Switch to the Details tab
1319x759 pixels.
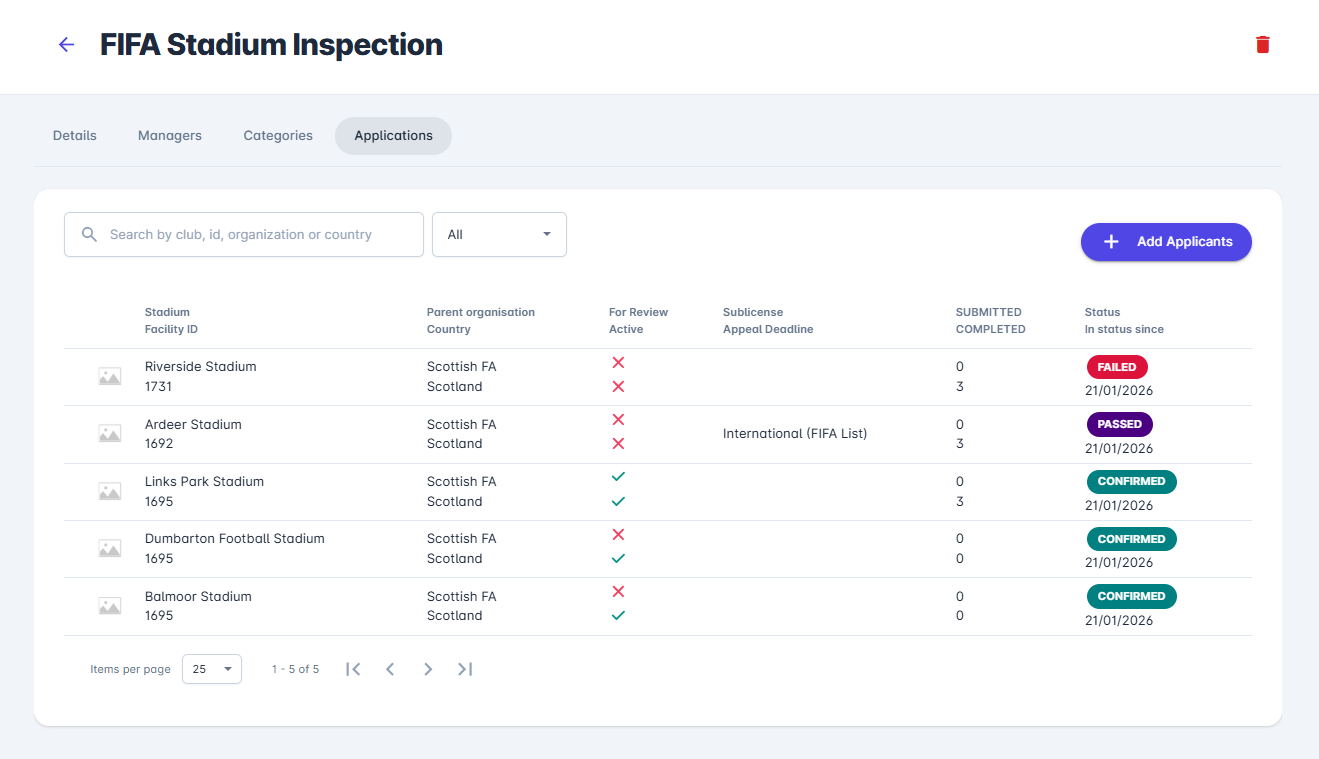75,136
